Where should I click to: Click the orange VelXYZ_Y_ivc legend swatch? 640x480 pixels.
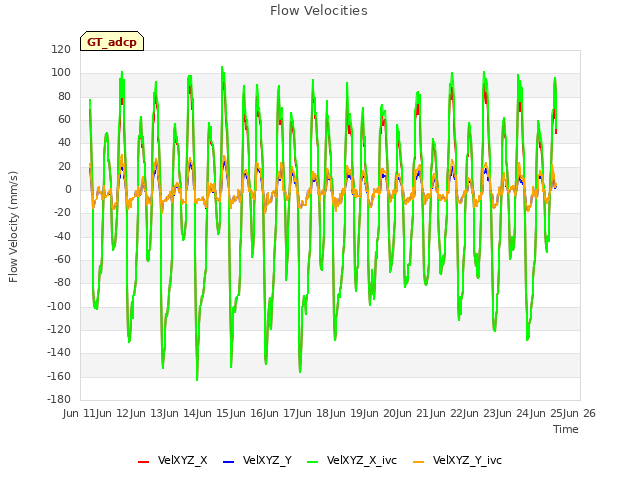tap(418, 462)
